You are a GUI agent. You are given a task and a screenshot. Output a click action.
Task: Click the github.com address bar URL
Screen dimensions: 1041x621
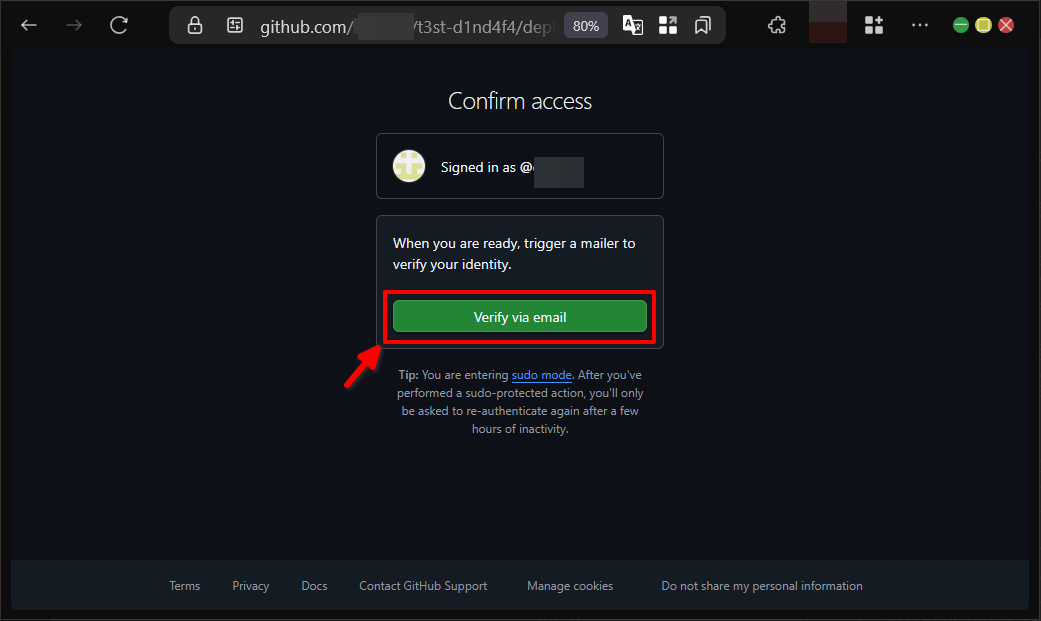[405, 27]
